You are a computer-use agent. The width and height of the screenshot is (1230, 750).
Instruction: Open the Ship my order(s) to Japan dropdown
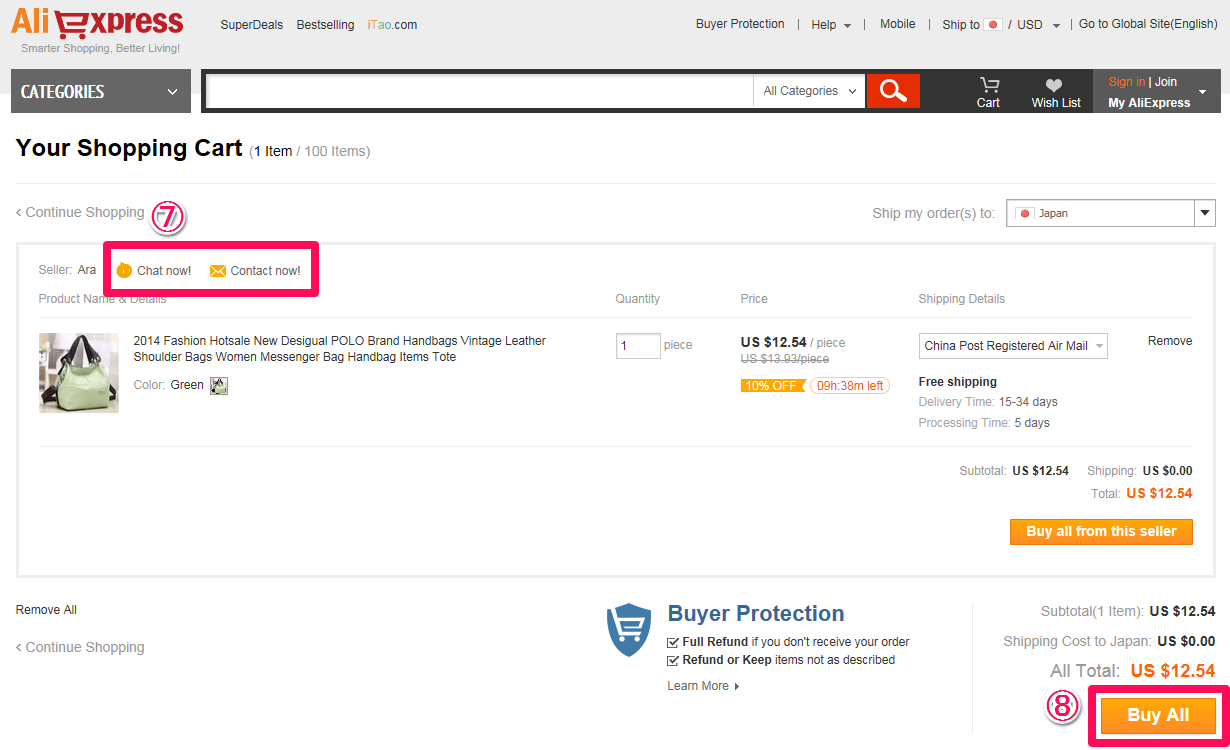click(x=1111, y=213)
